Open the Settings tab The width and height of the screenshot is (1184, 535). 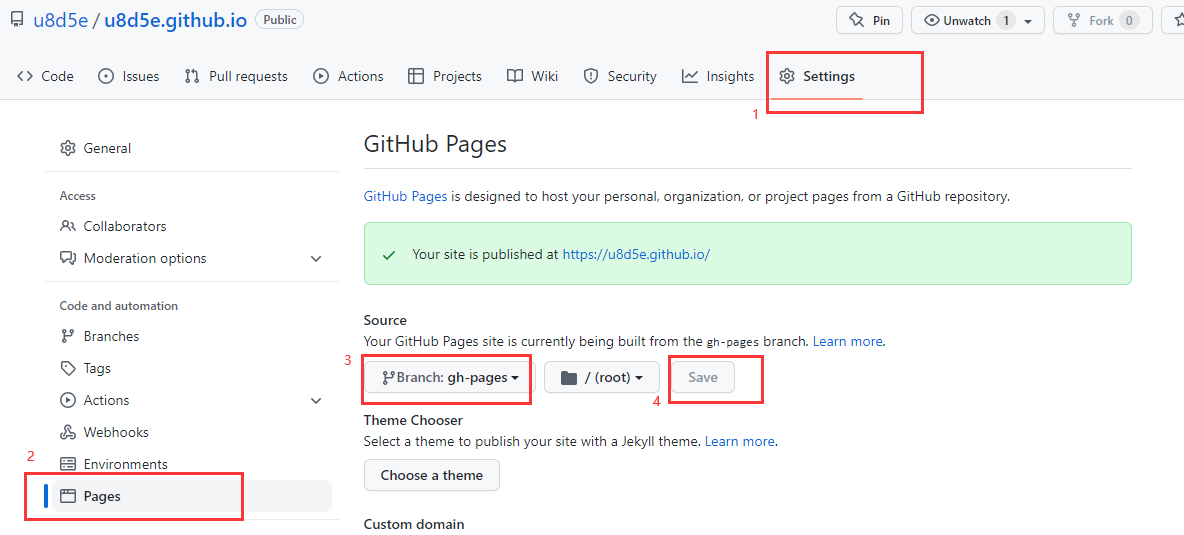point(817,76)
